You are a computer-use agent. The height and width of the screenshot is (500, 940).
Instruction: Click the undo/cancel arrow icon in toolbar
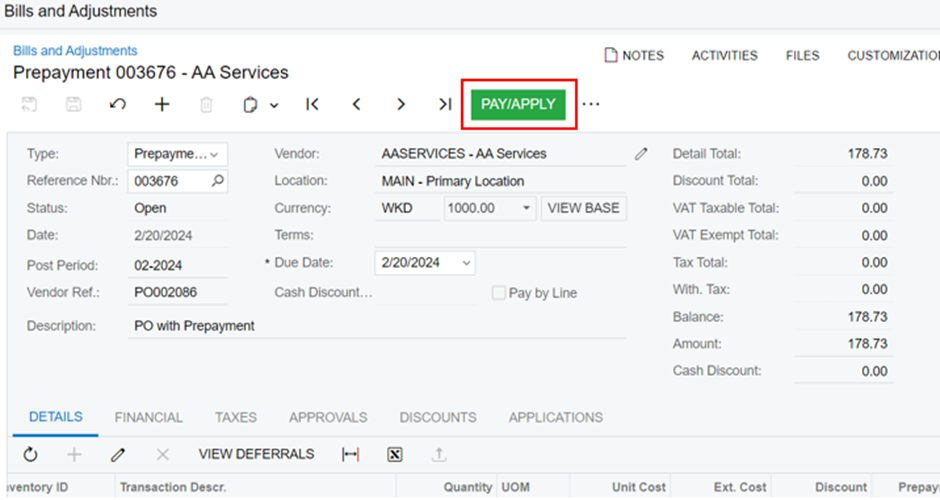[x=118, y=104]
